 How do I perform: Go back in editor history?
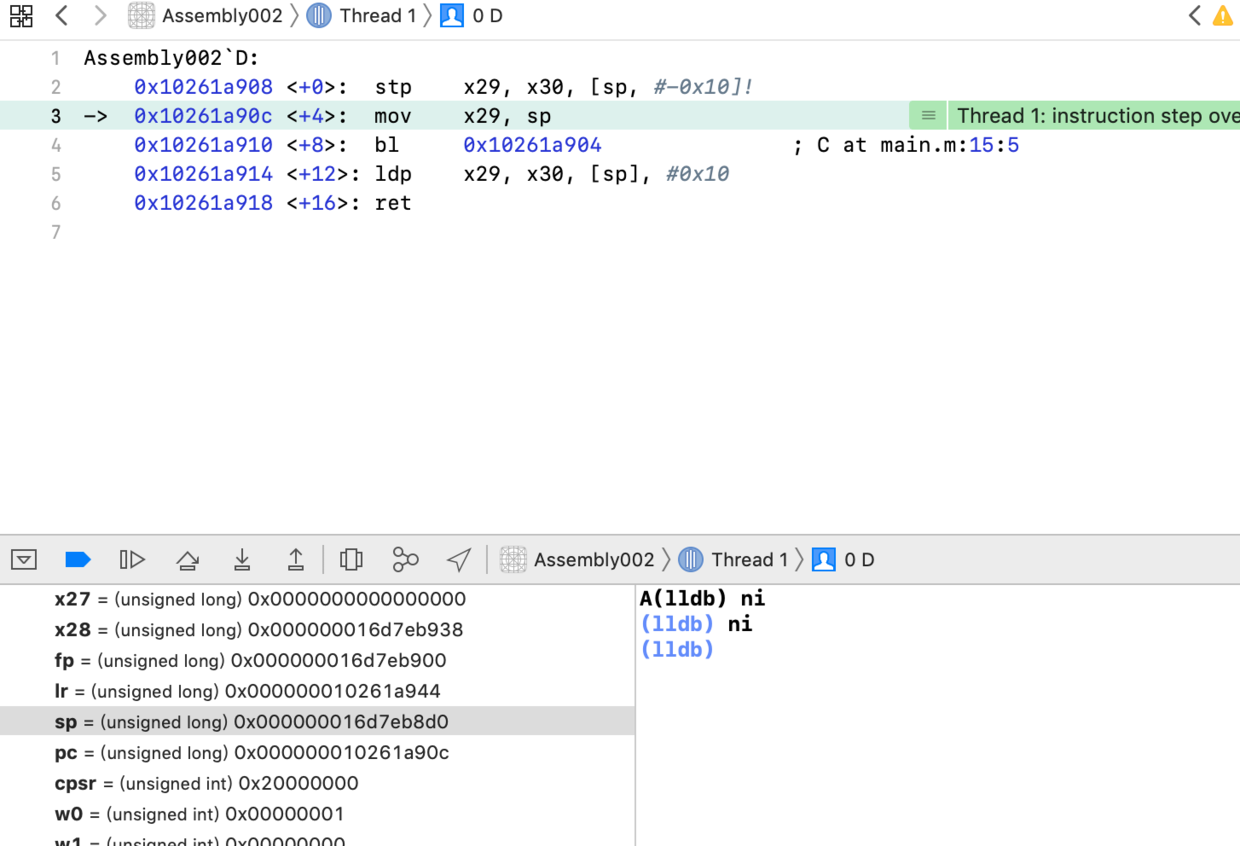pyautogui.click(x=62, y=16)
